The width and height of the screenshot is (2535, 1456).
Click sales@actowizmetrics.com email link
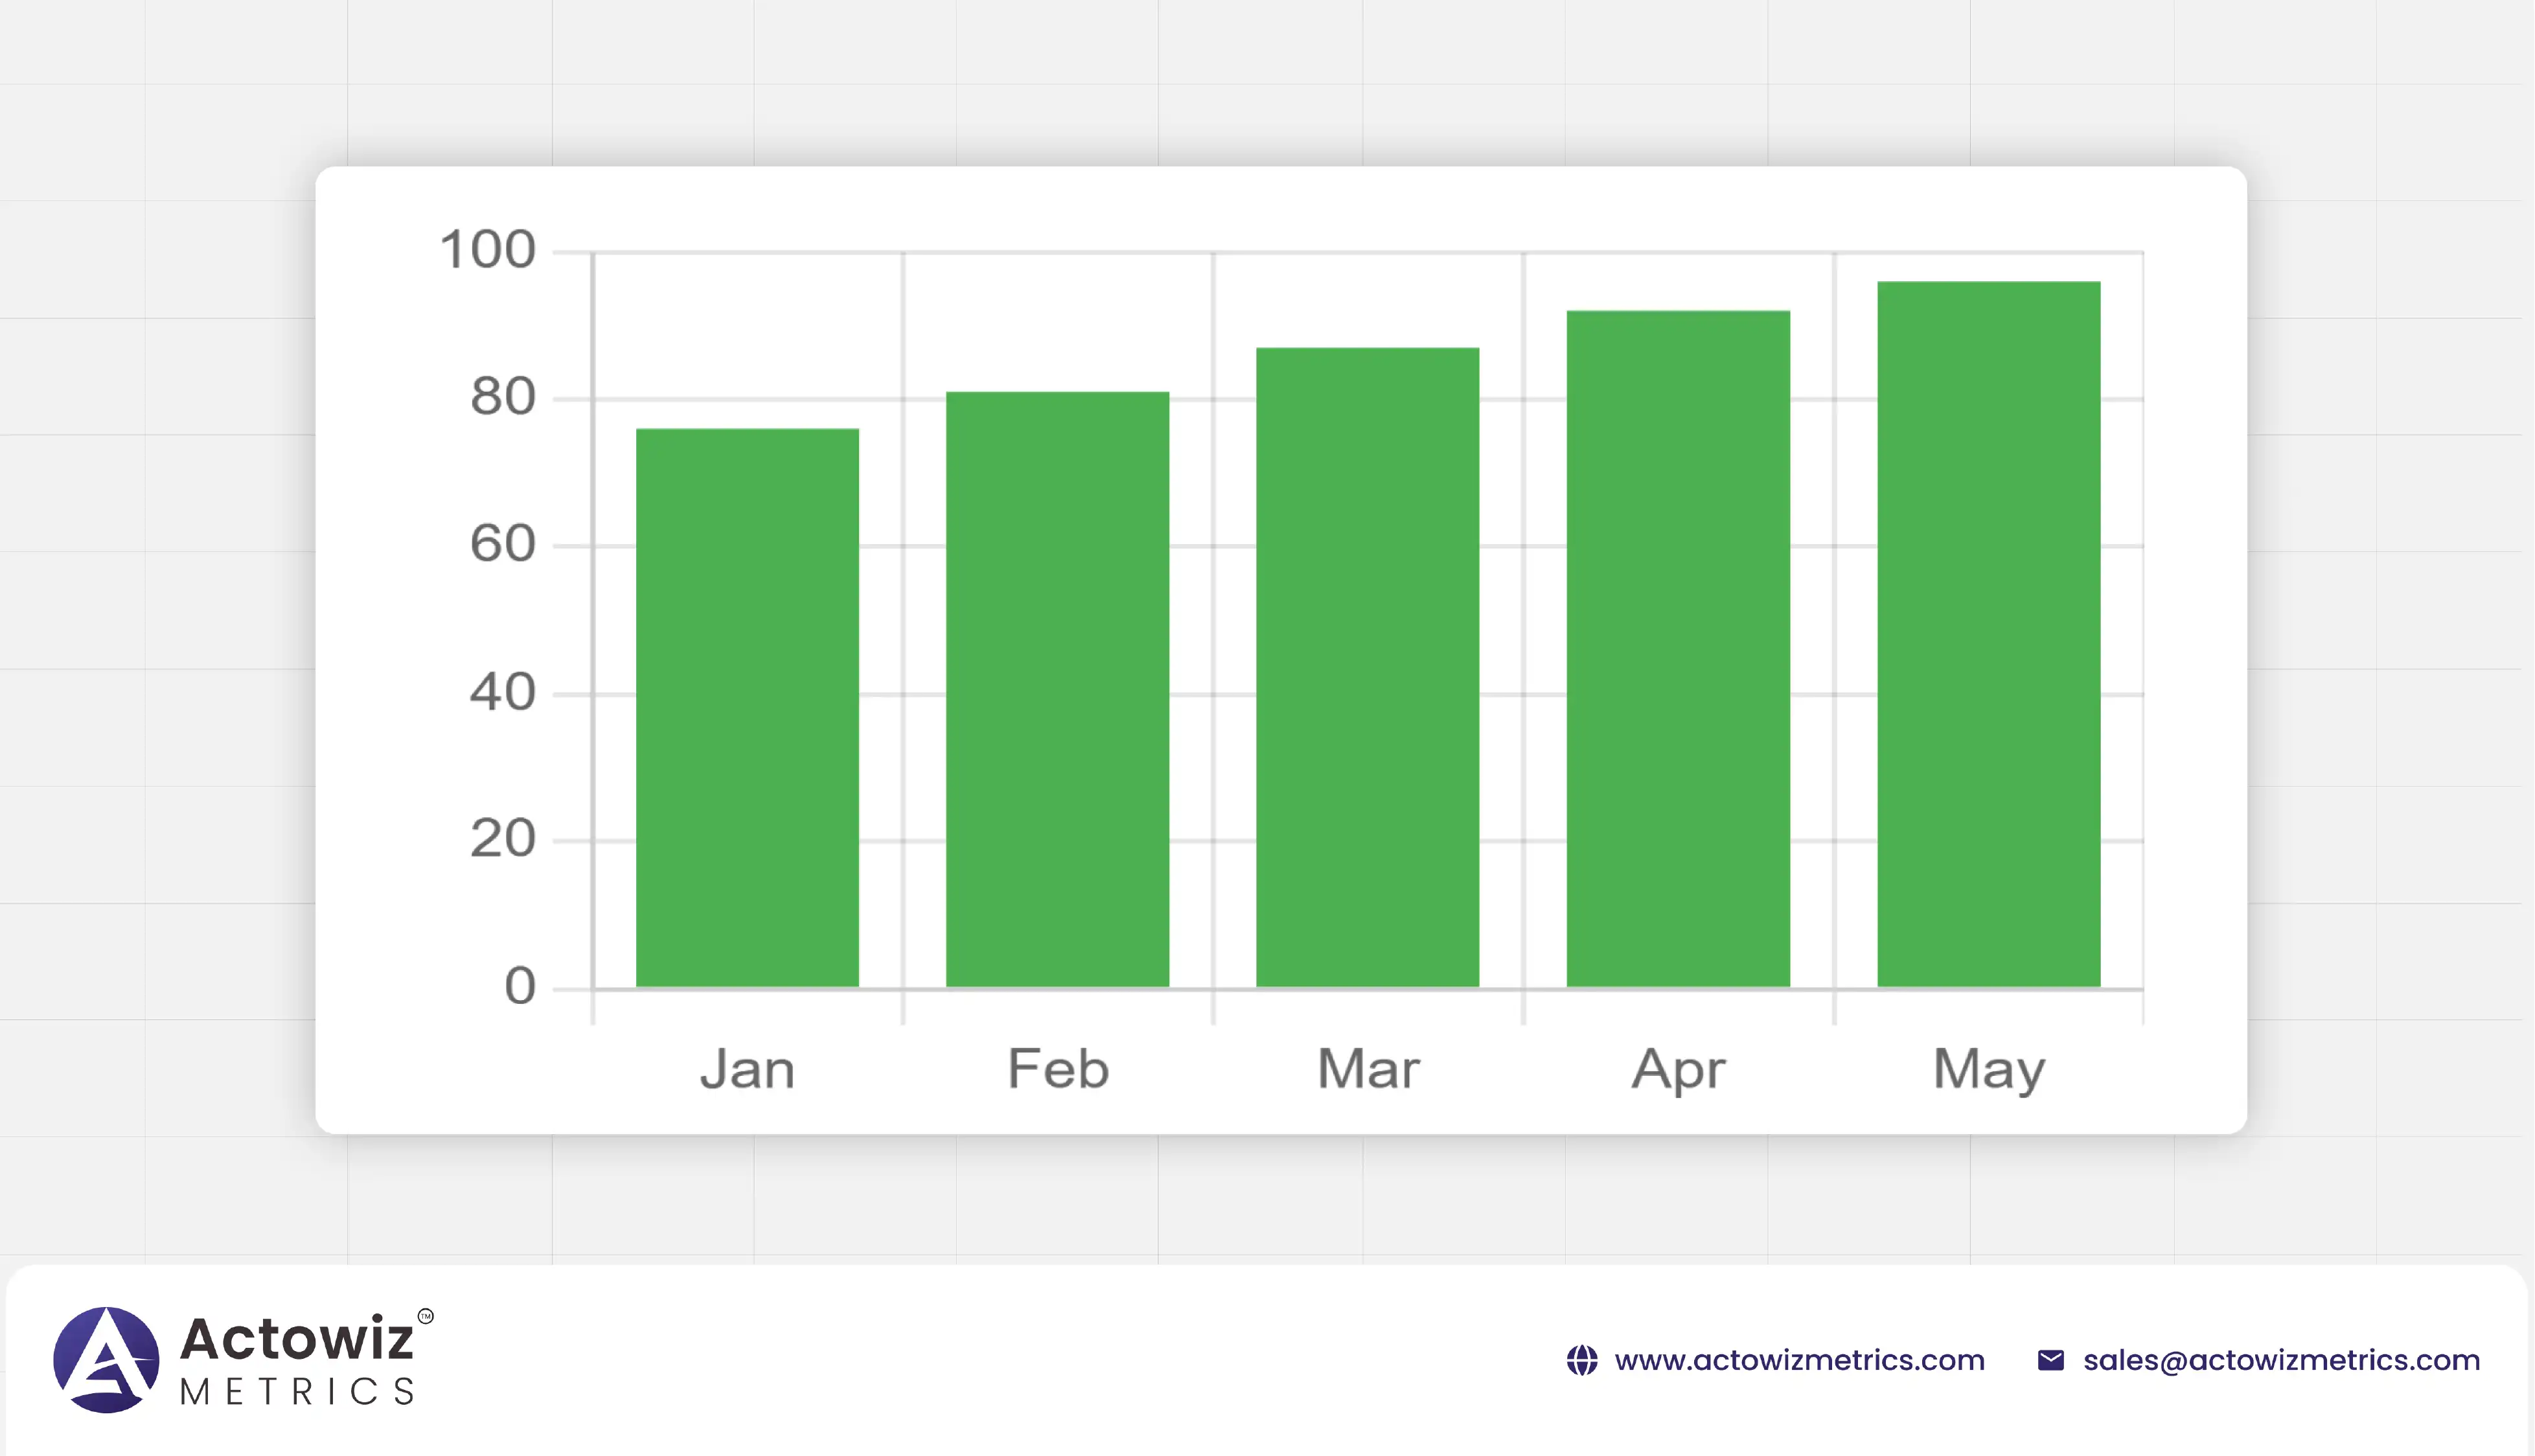pos(2281,1360)
